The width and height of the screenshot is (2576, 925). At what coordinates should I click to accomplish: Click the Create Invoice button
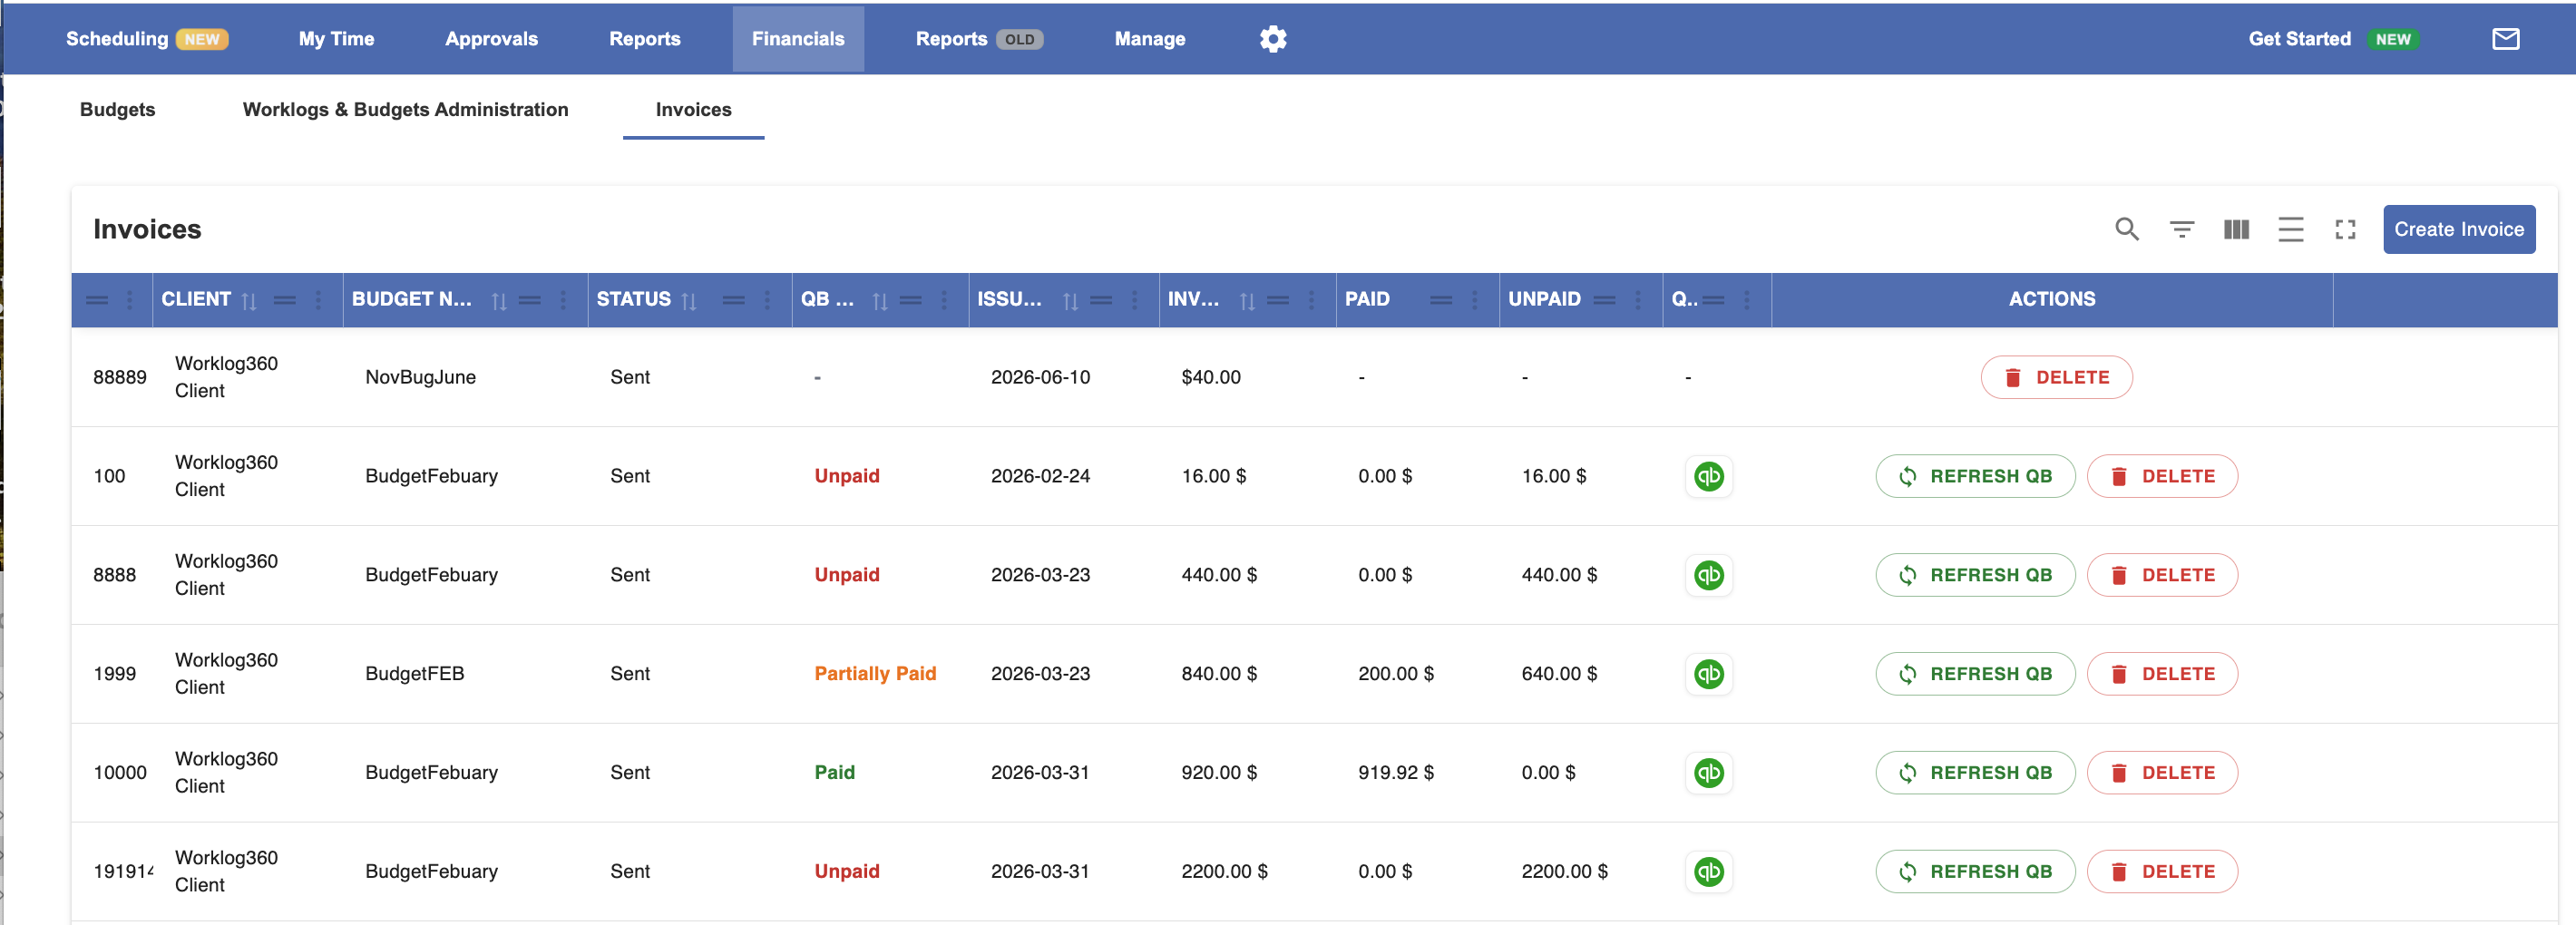coord(2458,229)
